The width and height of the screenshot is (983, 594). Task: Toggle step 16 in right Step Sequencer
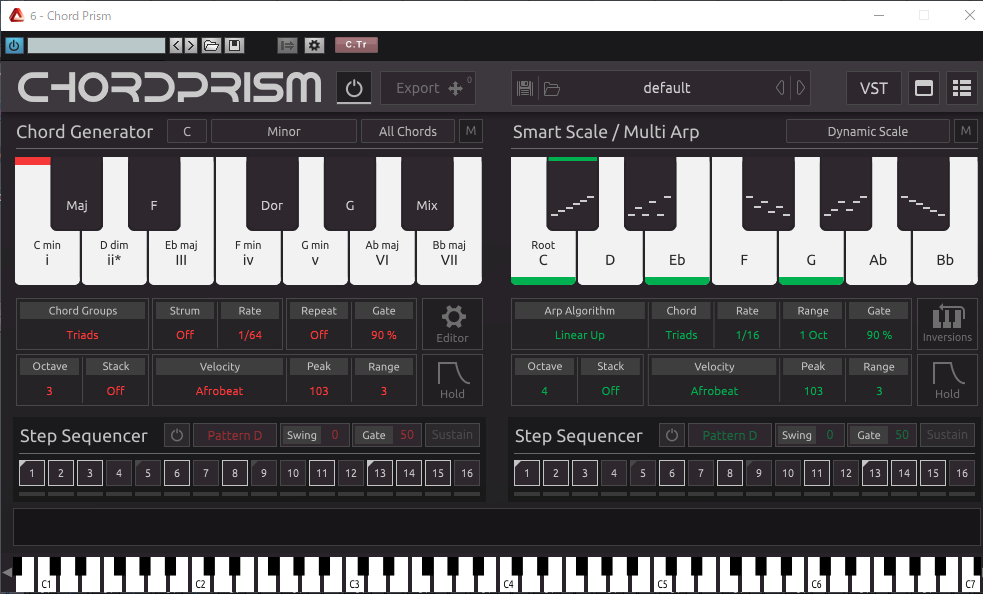pos(962,473)
